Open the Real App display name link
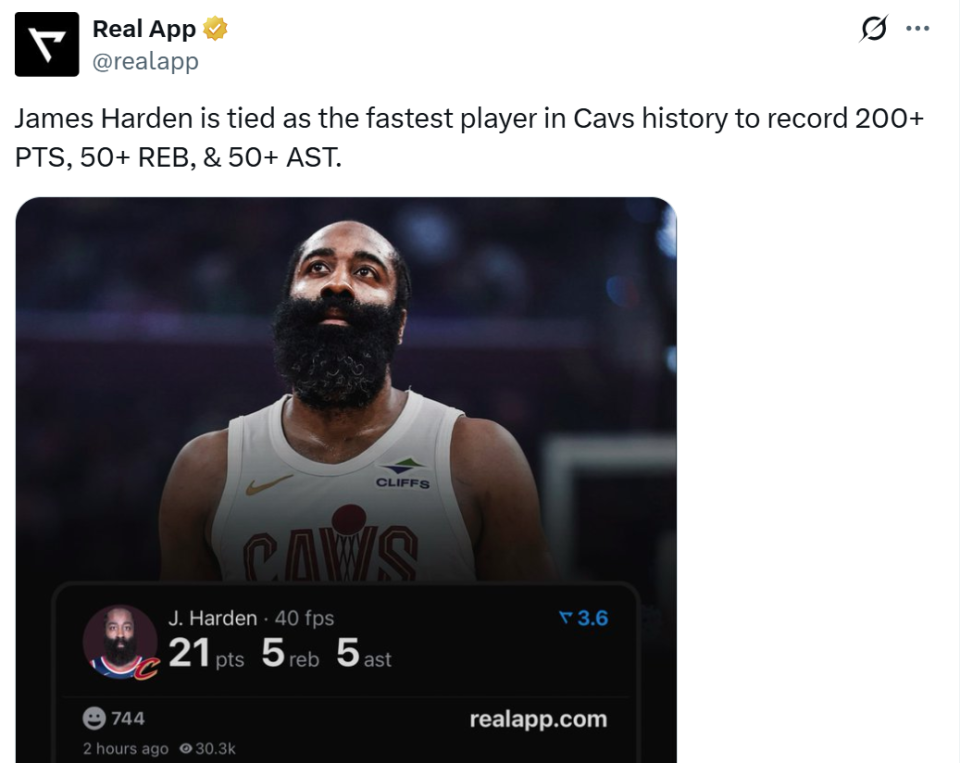 (x=144, y=30)
